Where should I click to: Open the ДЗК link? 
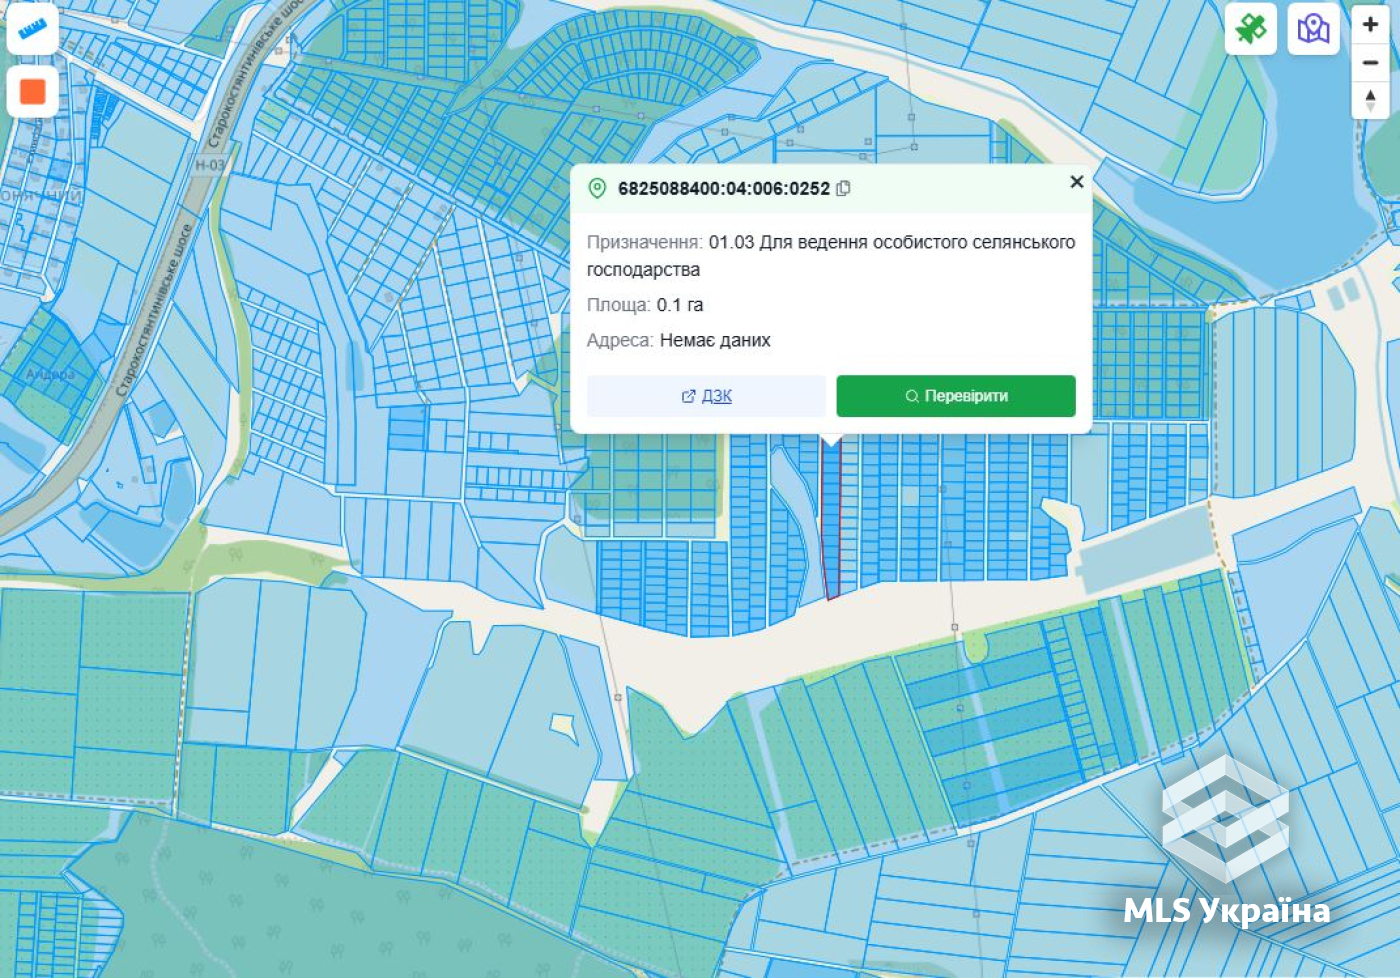[x=706, y=396]
